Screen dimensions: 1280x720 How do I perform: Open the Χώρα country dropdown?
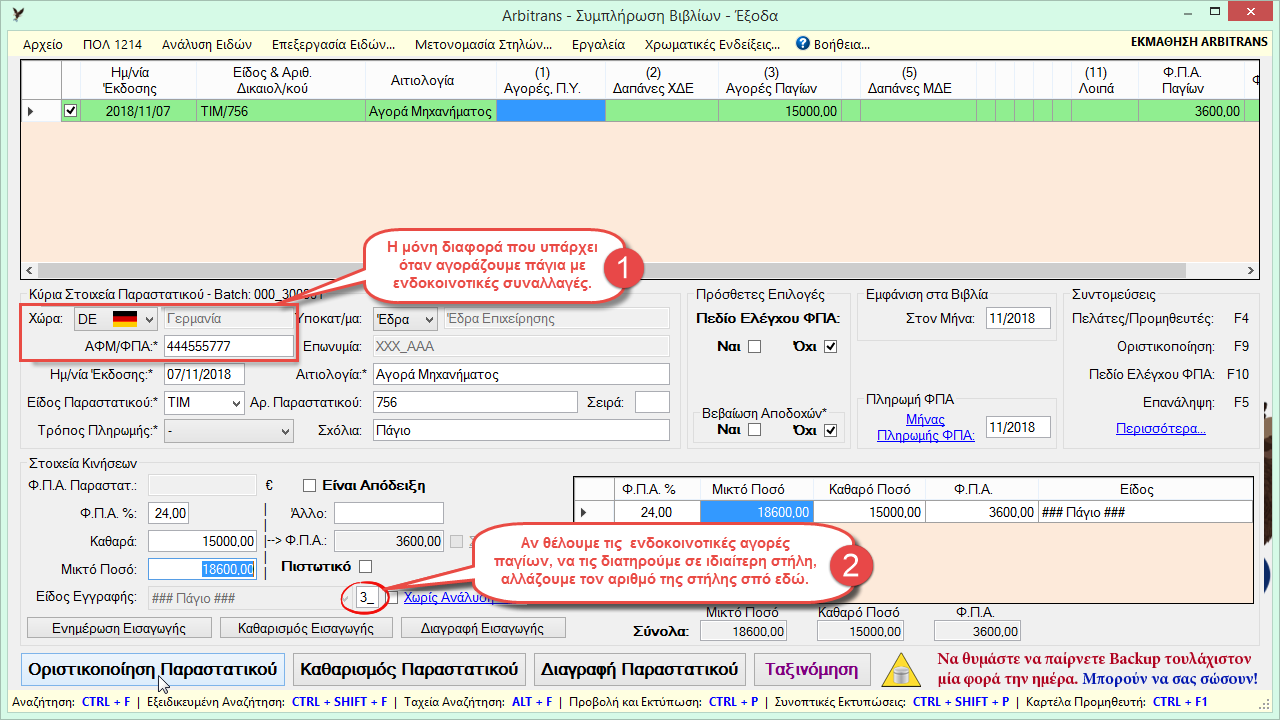[x=150, y=319]
